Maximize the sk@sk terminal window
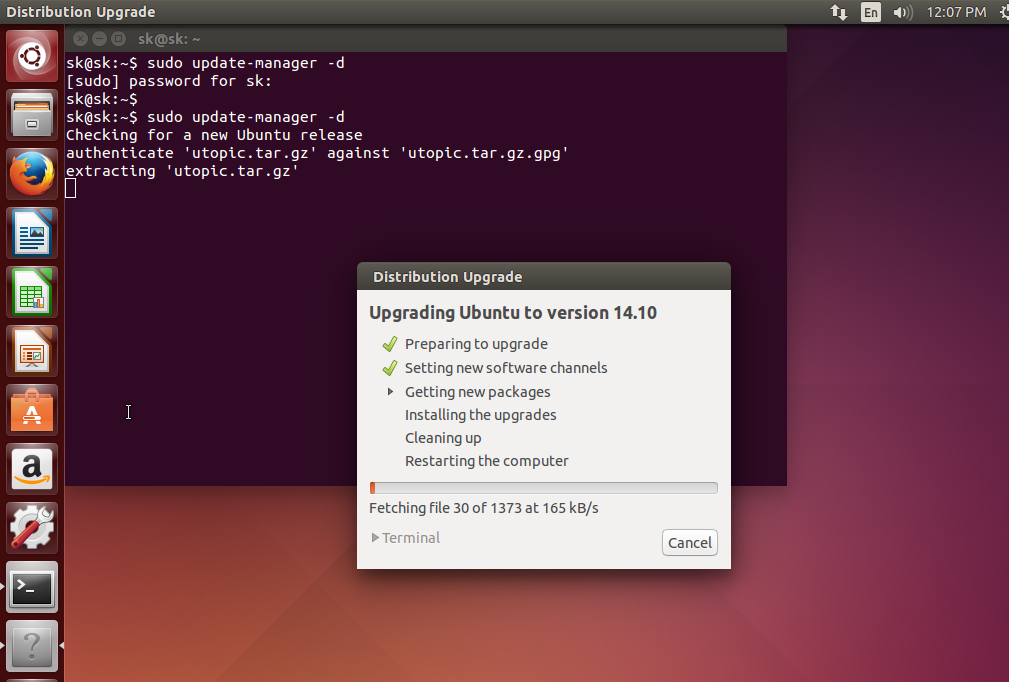Image resolution: width=1009 pixels, height=682 pixels. coord(118,39)
